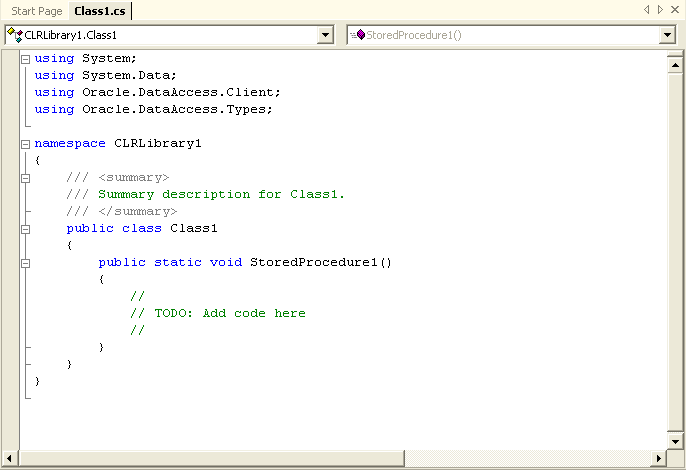Collapse the Class1 class outline
Image resolution: width=686 pixels, height=470 pixels.
click(x=26, y=229)
